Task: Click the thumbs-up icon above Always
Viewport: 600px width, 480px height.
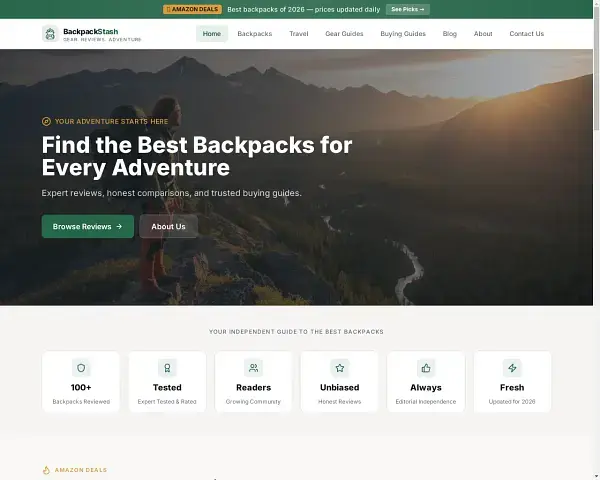Action: 426,367
